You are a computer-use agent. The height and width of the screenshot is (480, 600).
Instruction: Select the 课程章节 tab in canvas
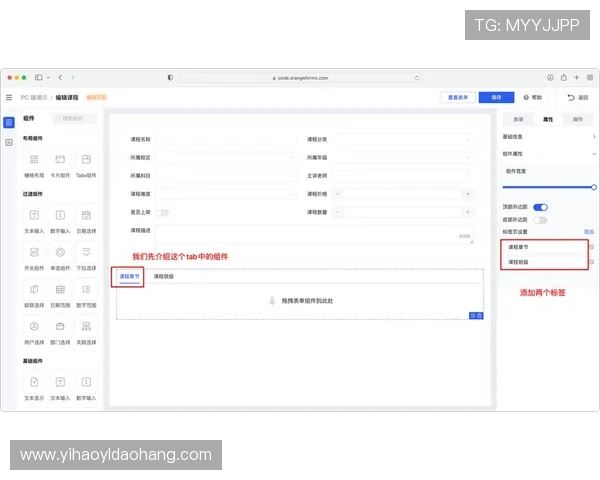(129, 276)
